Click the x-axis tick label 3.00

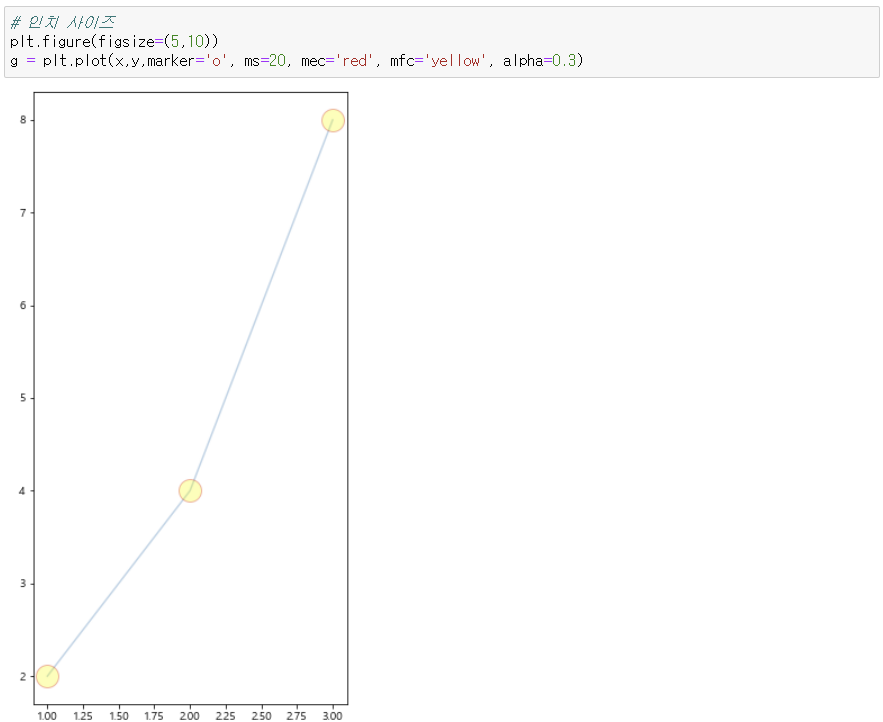click(333, 716)
